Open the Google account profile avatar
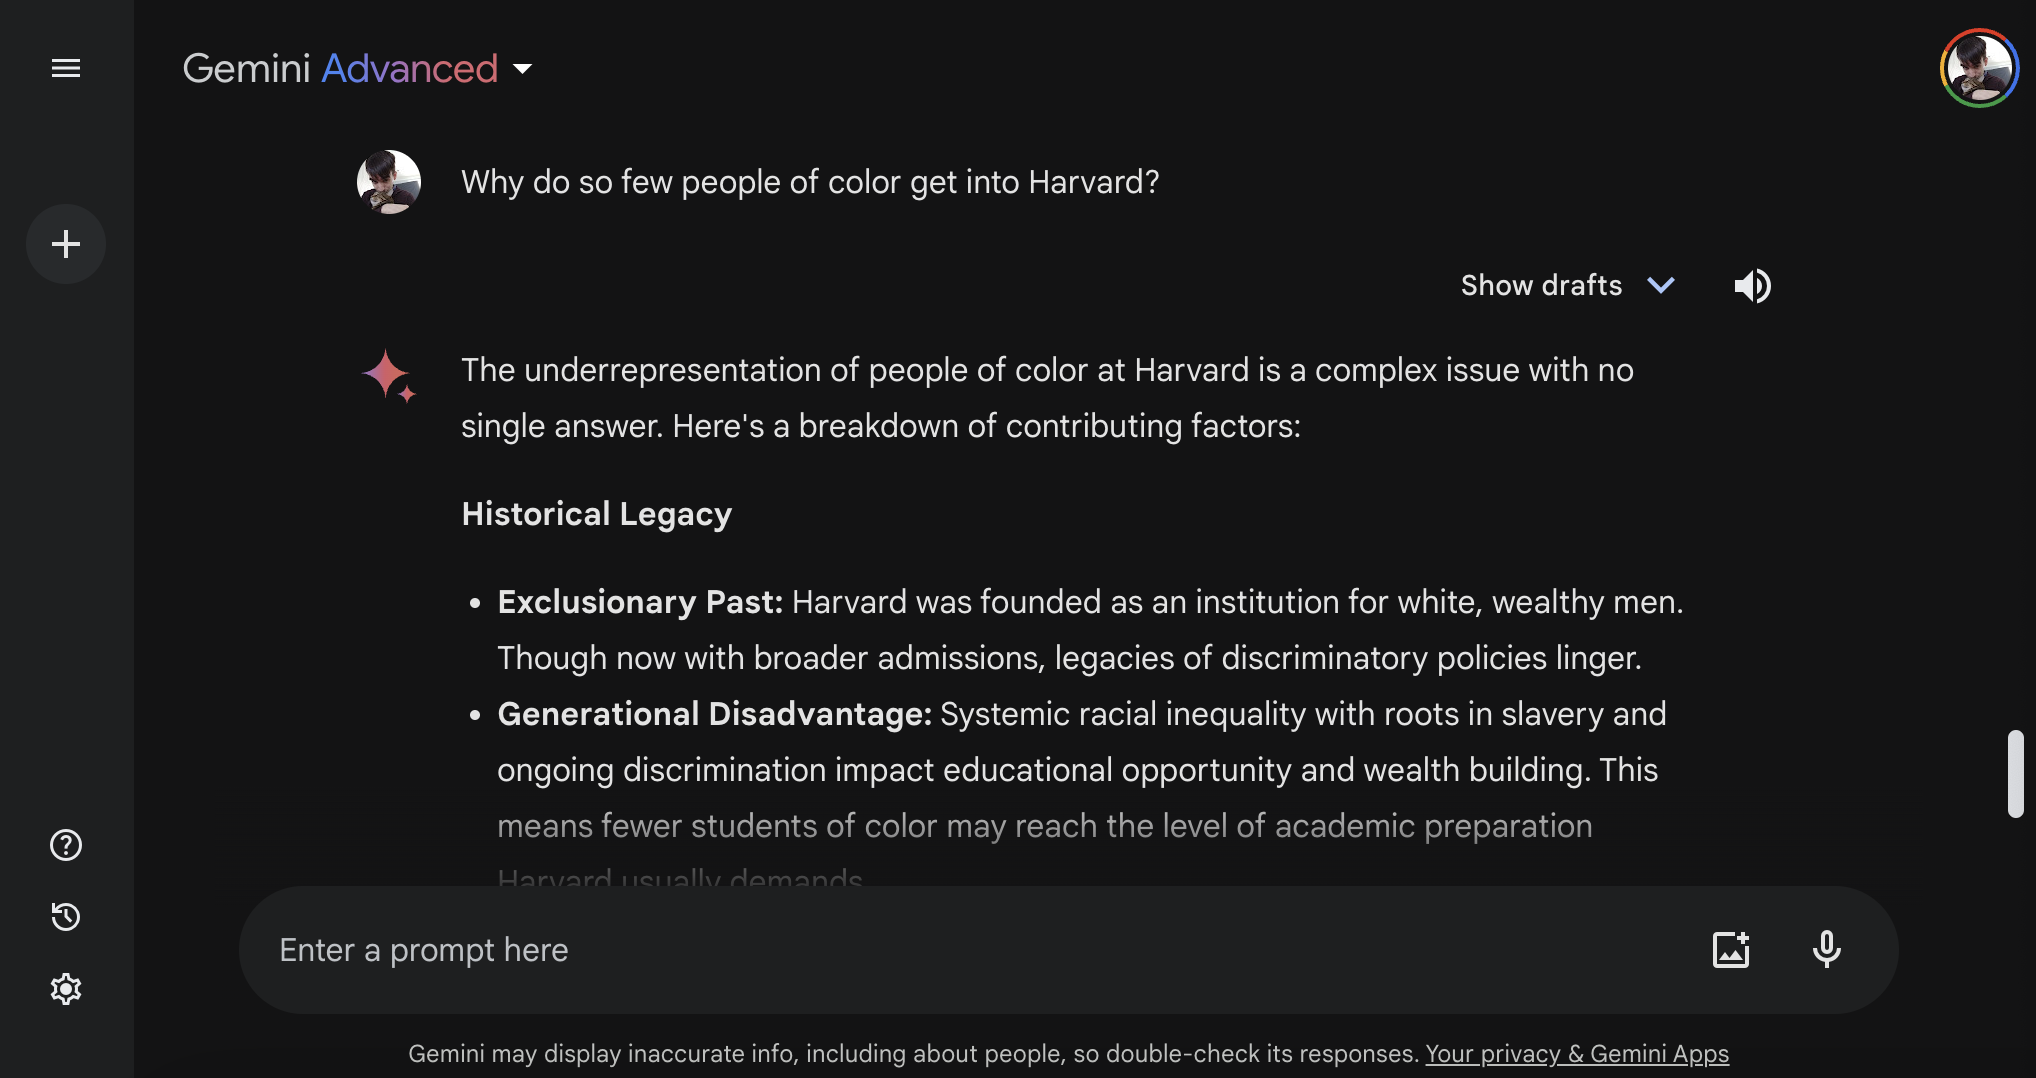Image resolution: width=2036 pixels, height=1078 pixels. 1979,68
